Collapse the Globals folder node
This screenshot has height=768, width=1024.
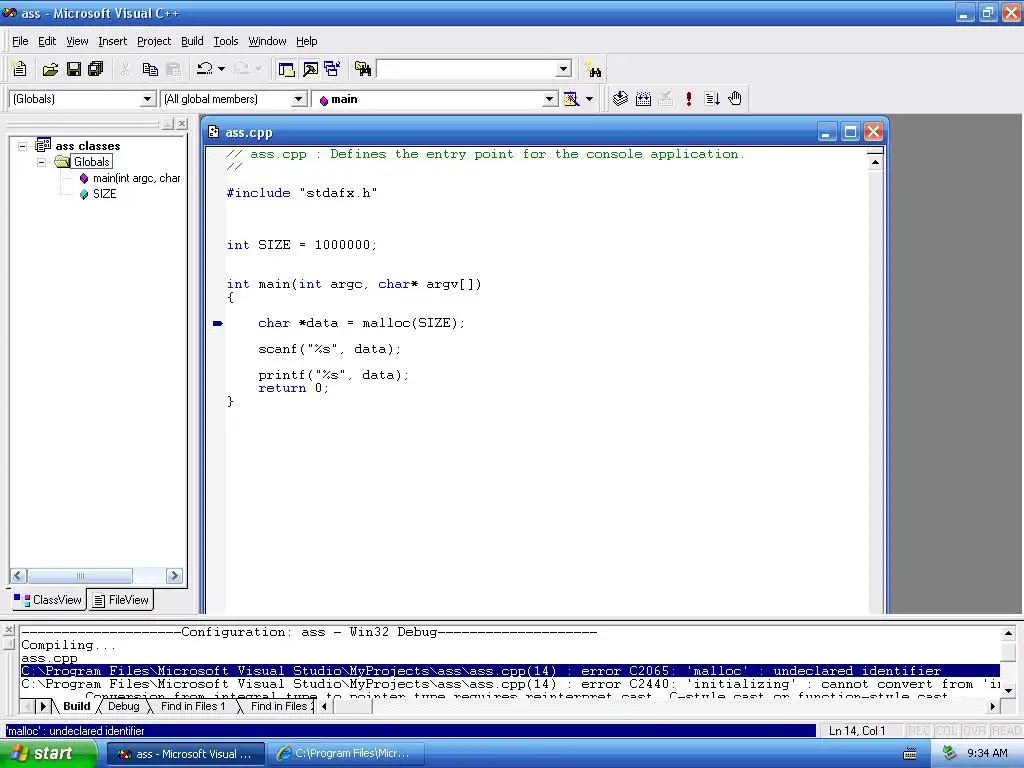pyautogui.click(x=42, y=162)
